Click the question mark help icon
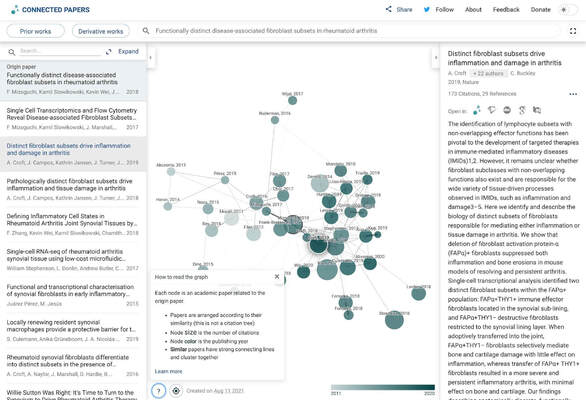Image resolution: width=586 pixels, height=400 pixels. point(158,391)
